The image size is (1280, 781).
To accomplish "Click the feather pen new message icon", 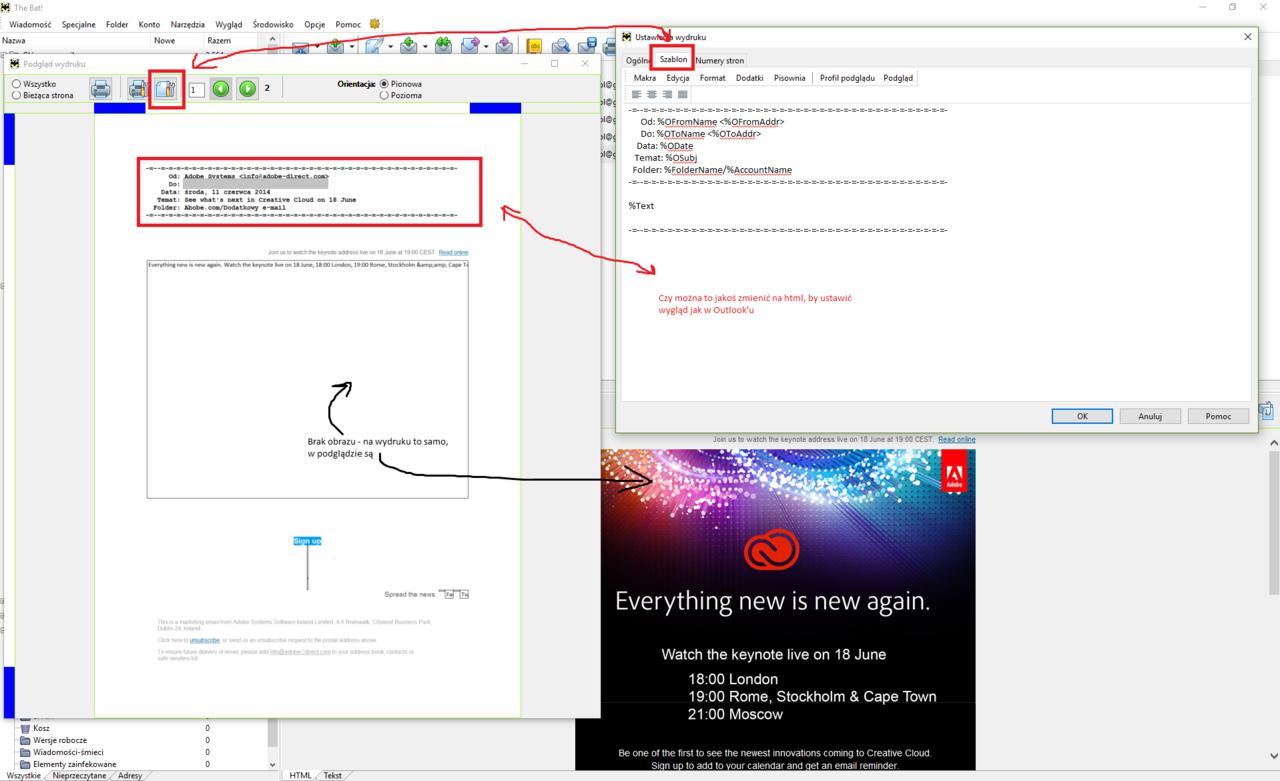I will pos(374,46).
